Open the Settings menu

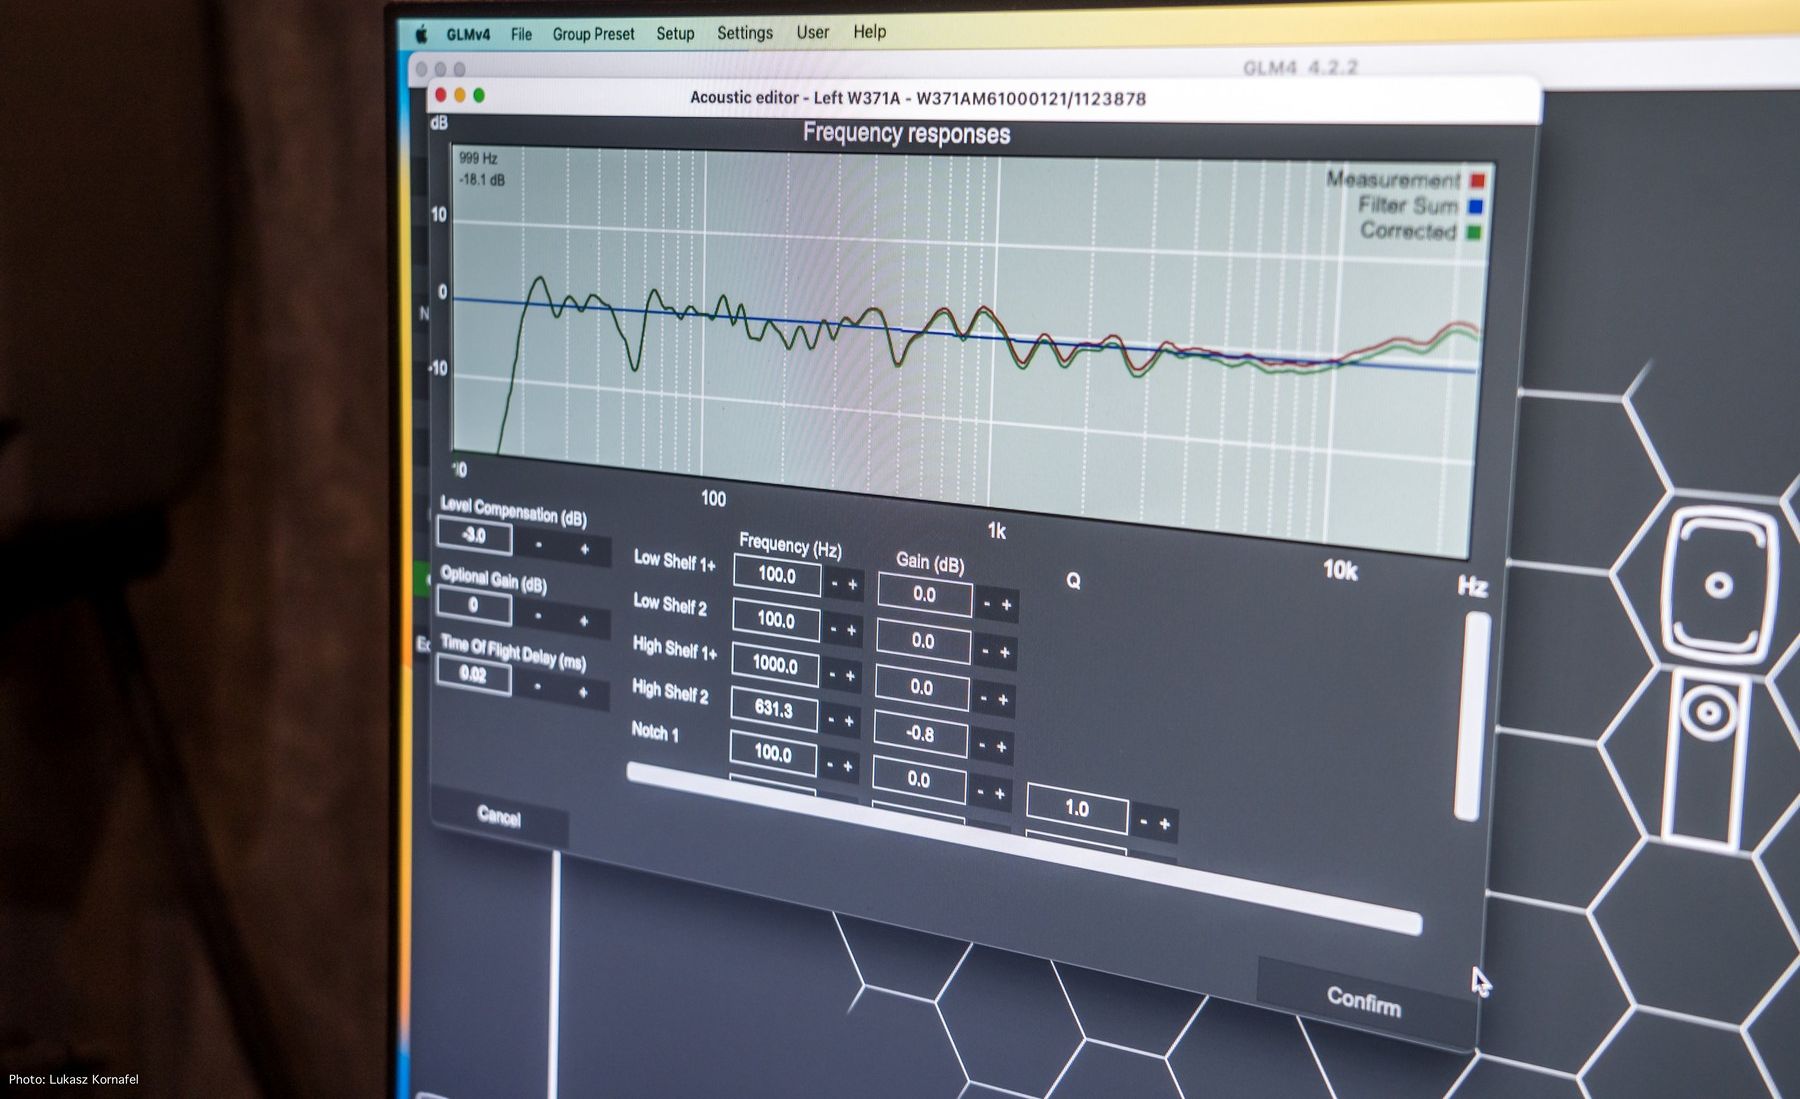745,33
